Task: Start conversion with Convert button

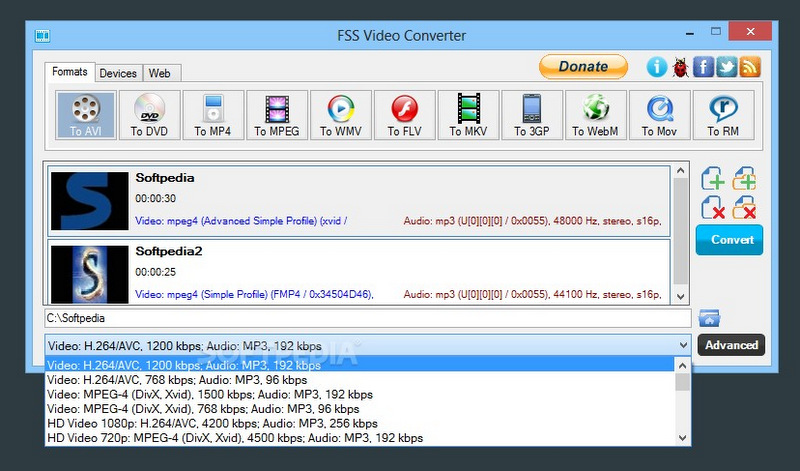Action: (730, 240)
